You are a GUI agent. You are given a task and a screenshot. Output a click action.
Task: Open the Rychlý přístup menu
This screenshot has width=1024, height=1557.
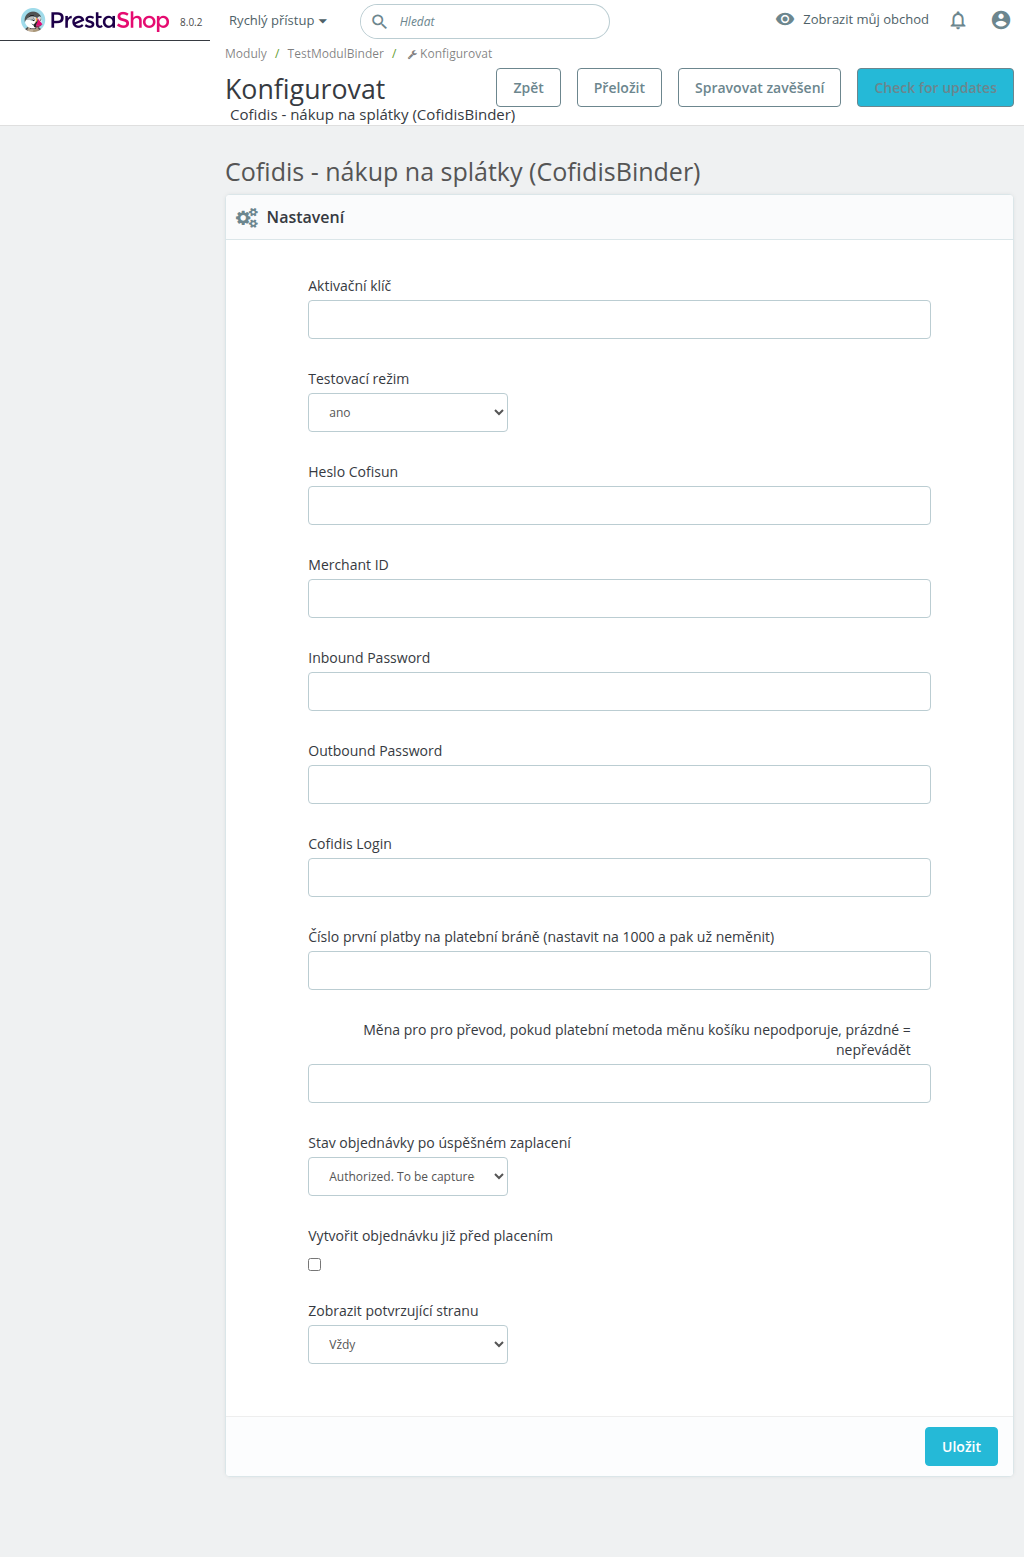(x=278, y=21)
